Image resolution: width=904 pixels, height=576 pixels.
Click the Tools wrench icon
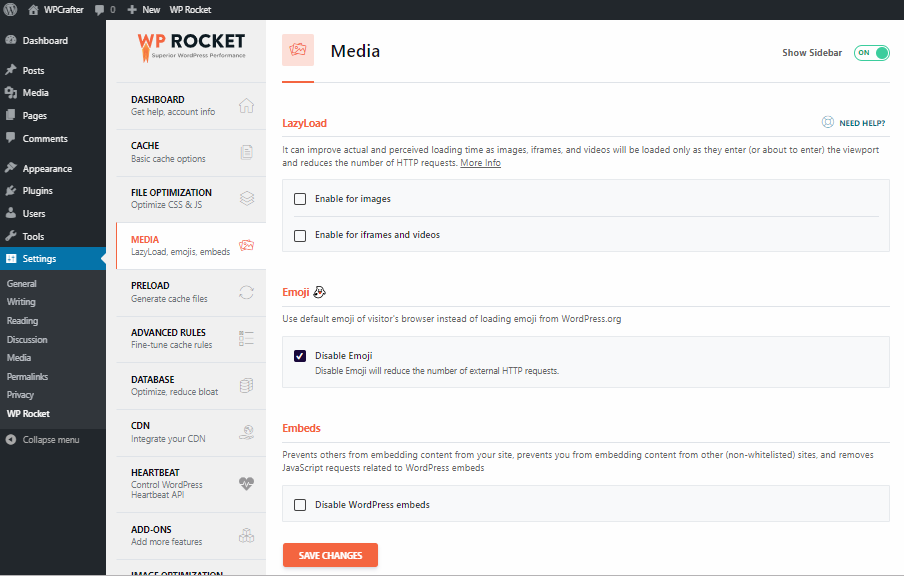coord(11,236)
